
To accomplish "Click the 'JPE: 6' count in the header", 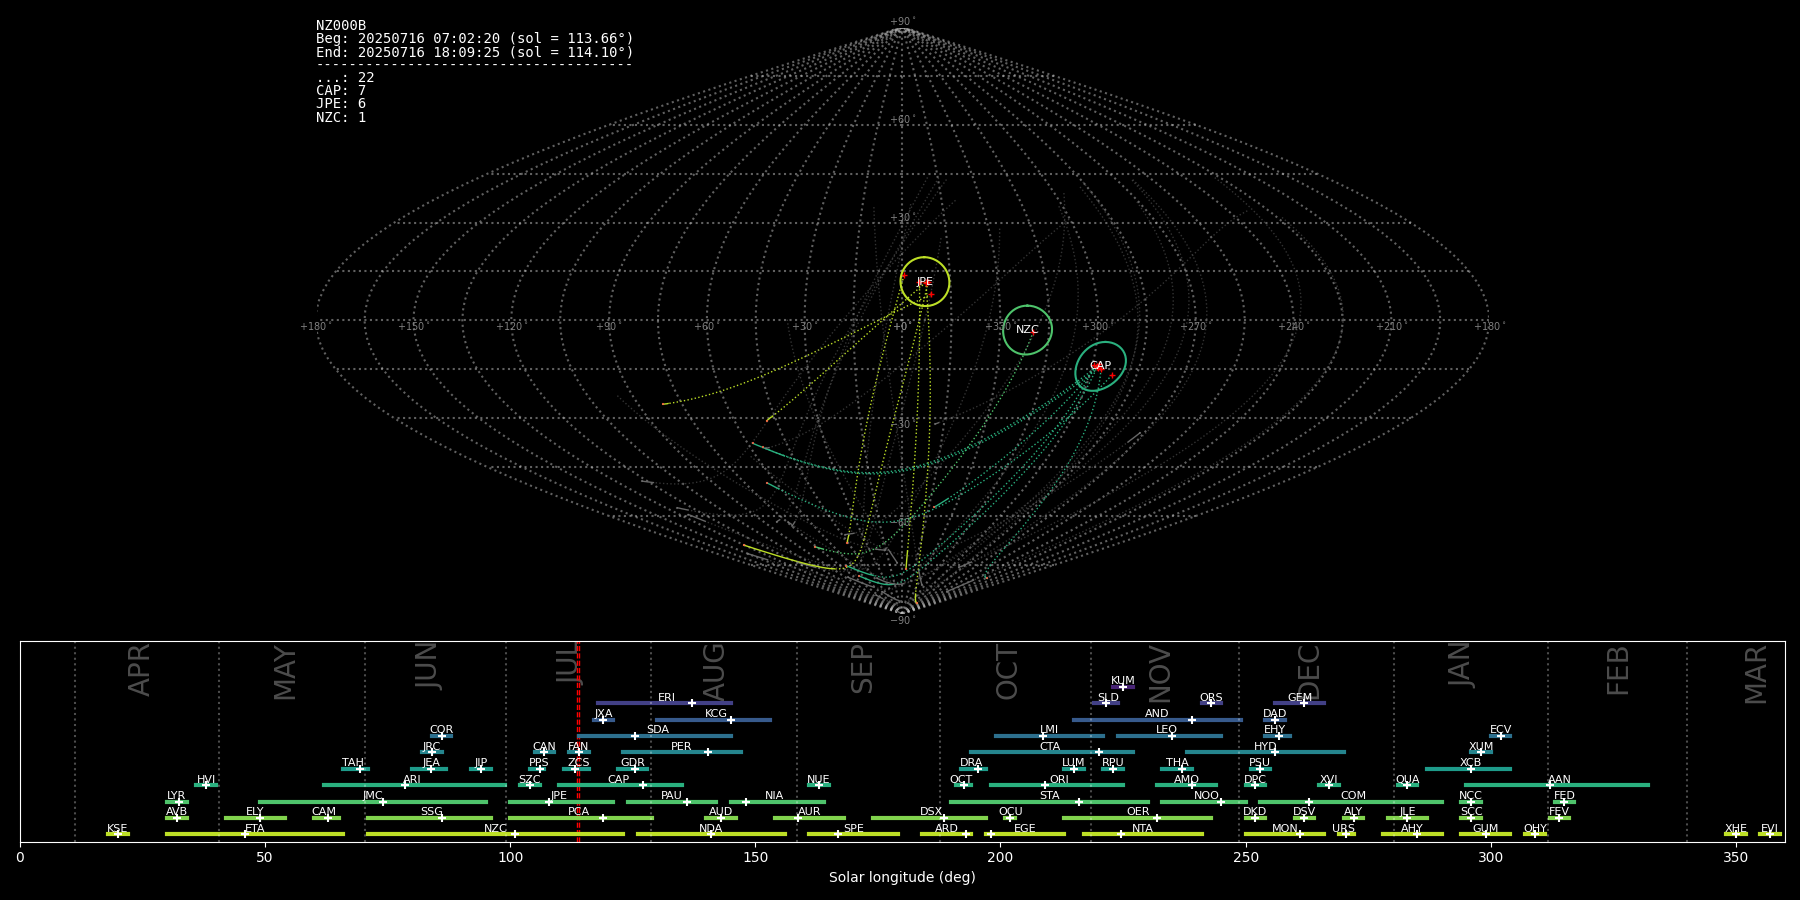I will pyautogui.click(x=341, y=104).
